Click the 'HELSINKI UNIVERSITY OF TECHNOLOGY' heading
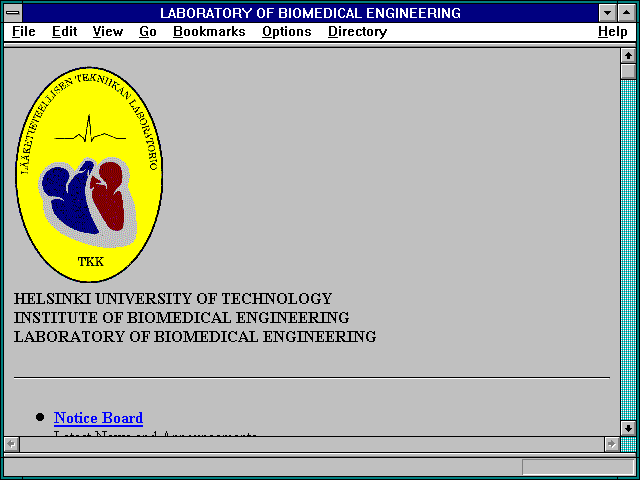The image size is (640, 480). pos(173,299)
